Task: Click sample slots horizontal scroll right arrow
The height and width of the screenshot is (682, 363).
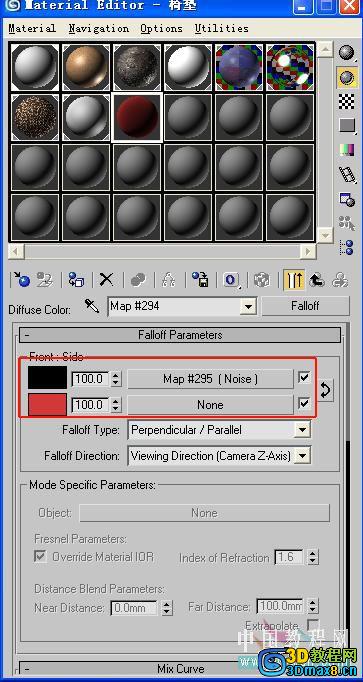Action: (x=309, y=251)
